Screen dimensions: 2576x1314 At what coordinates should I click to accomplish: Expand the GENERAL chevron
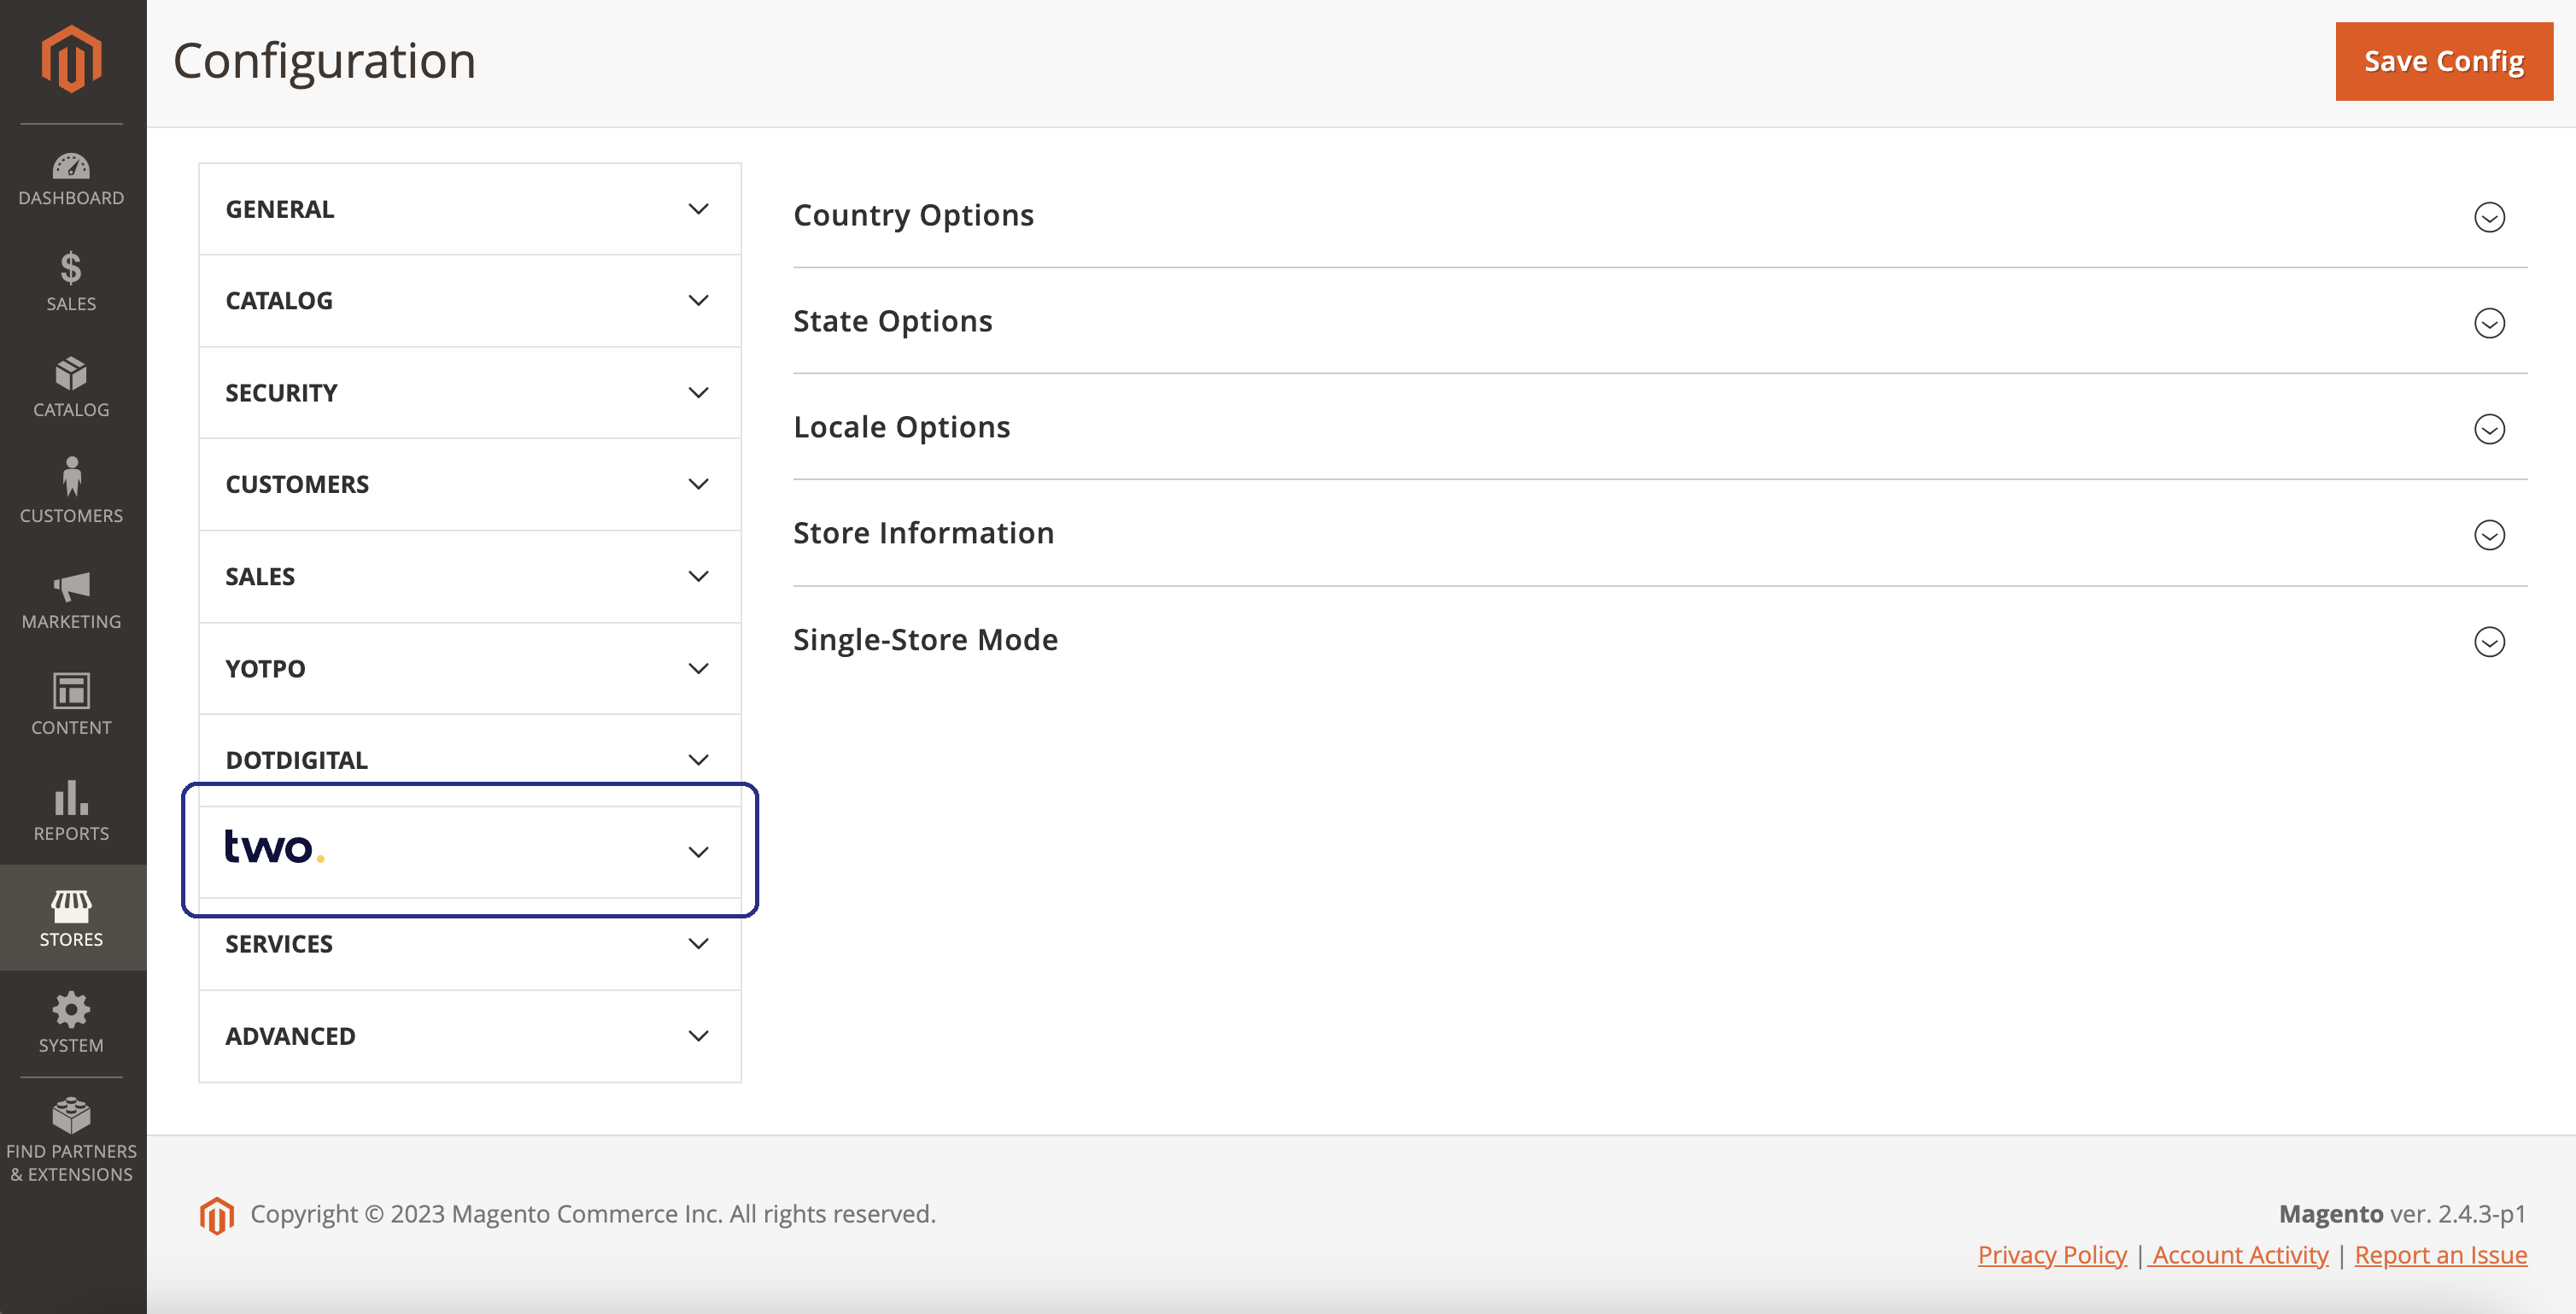click(698, 209)
